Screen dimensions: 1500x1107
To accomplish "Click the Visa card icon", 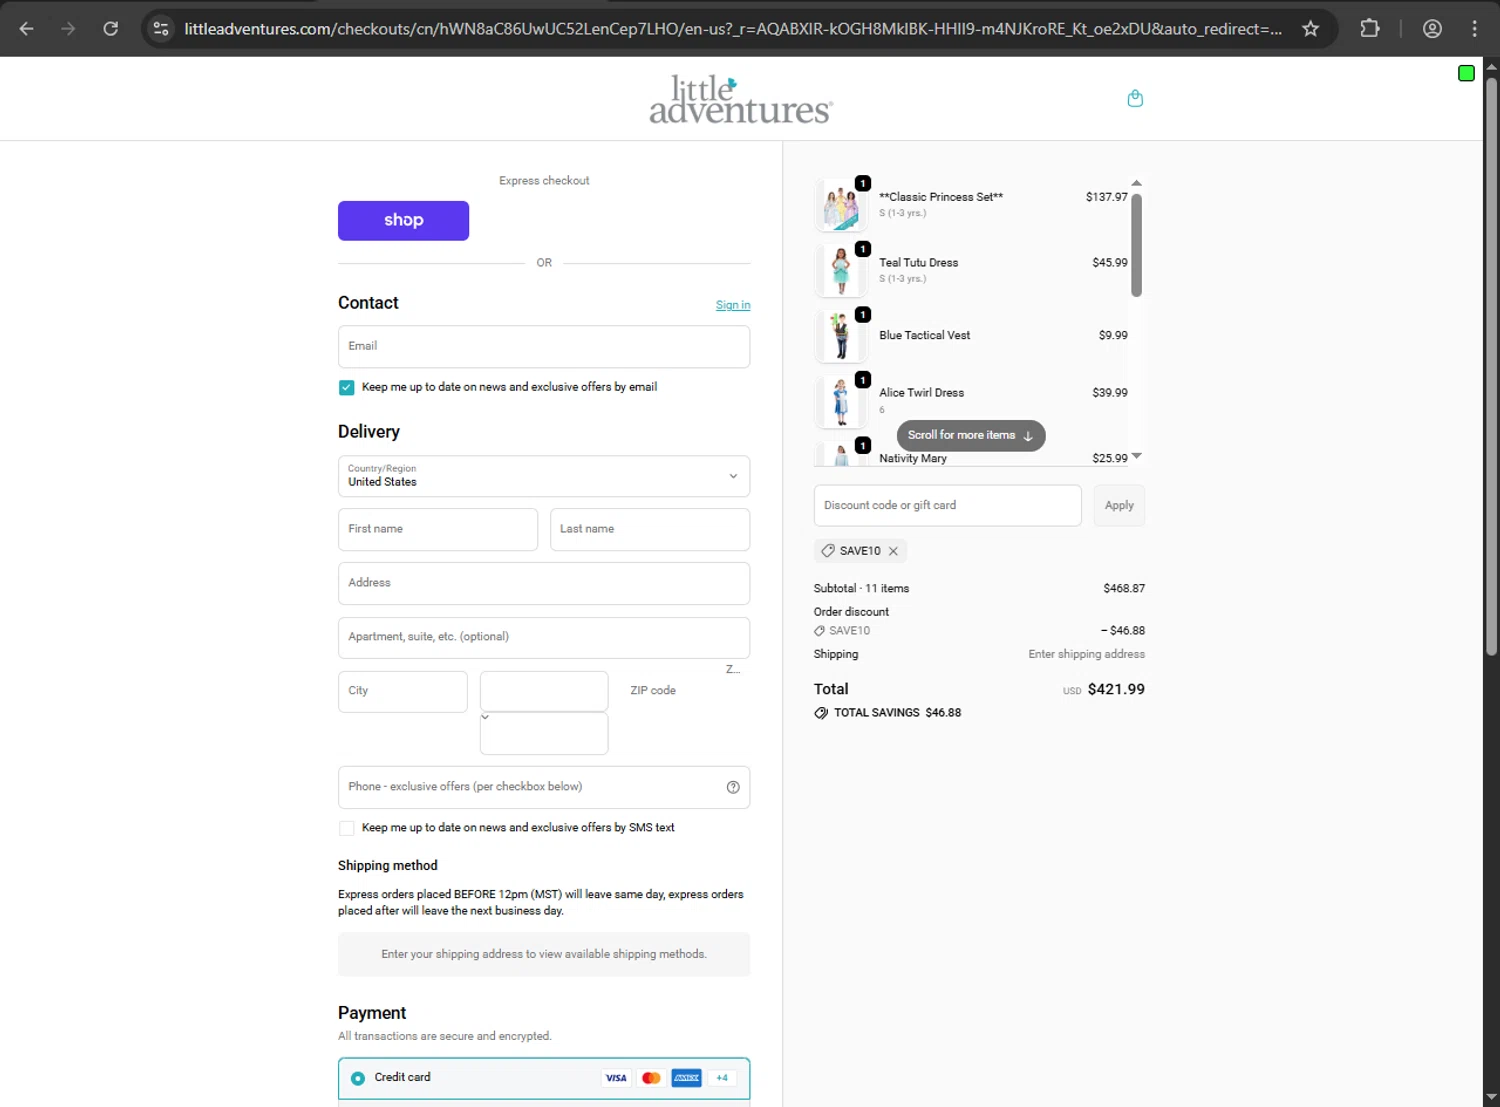I will (616, 1078).
